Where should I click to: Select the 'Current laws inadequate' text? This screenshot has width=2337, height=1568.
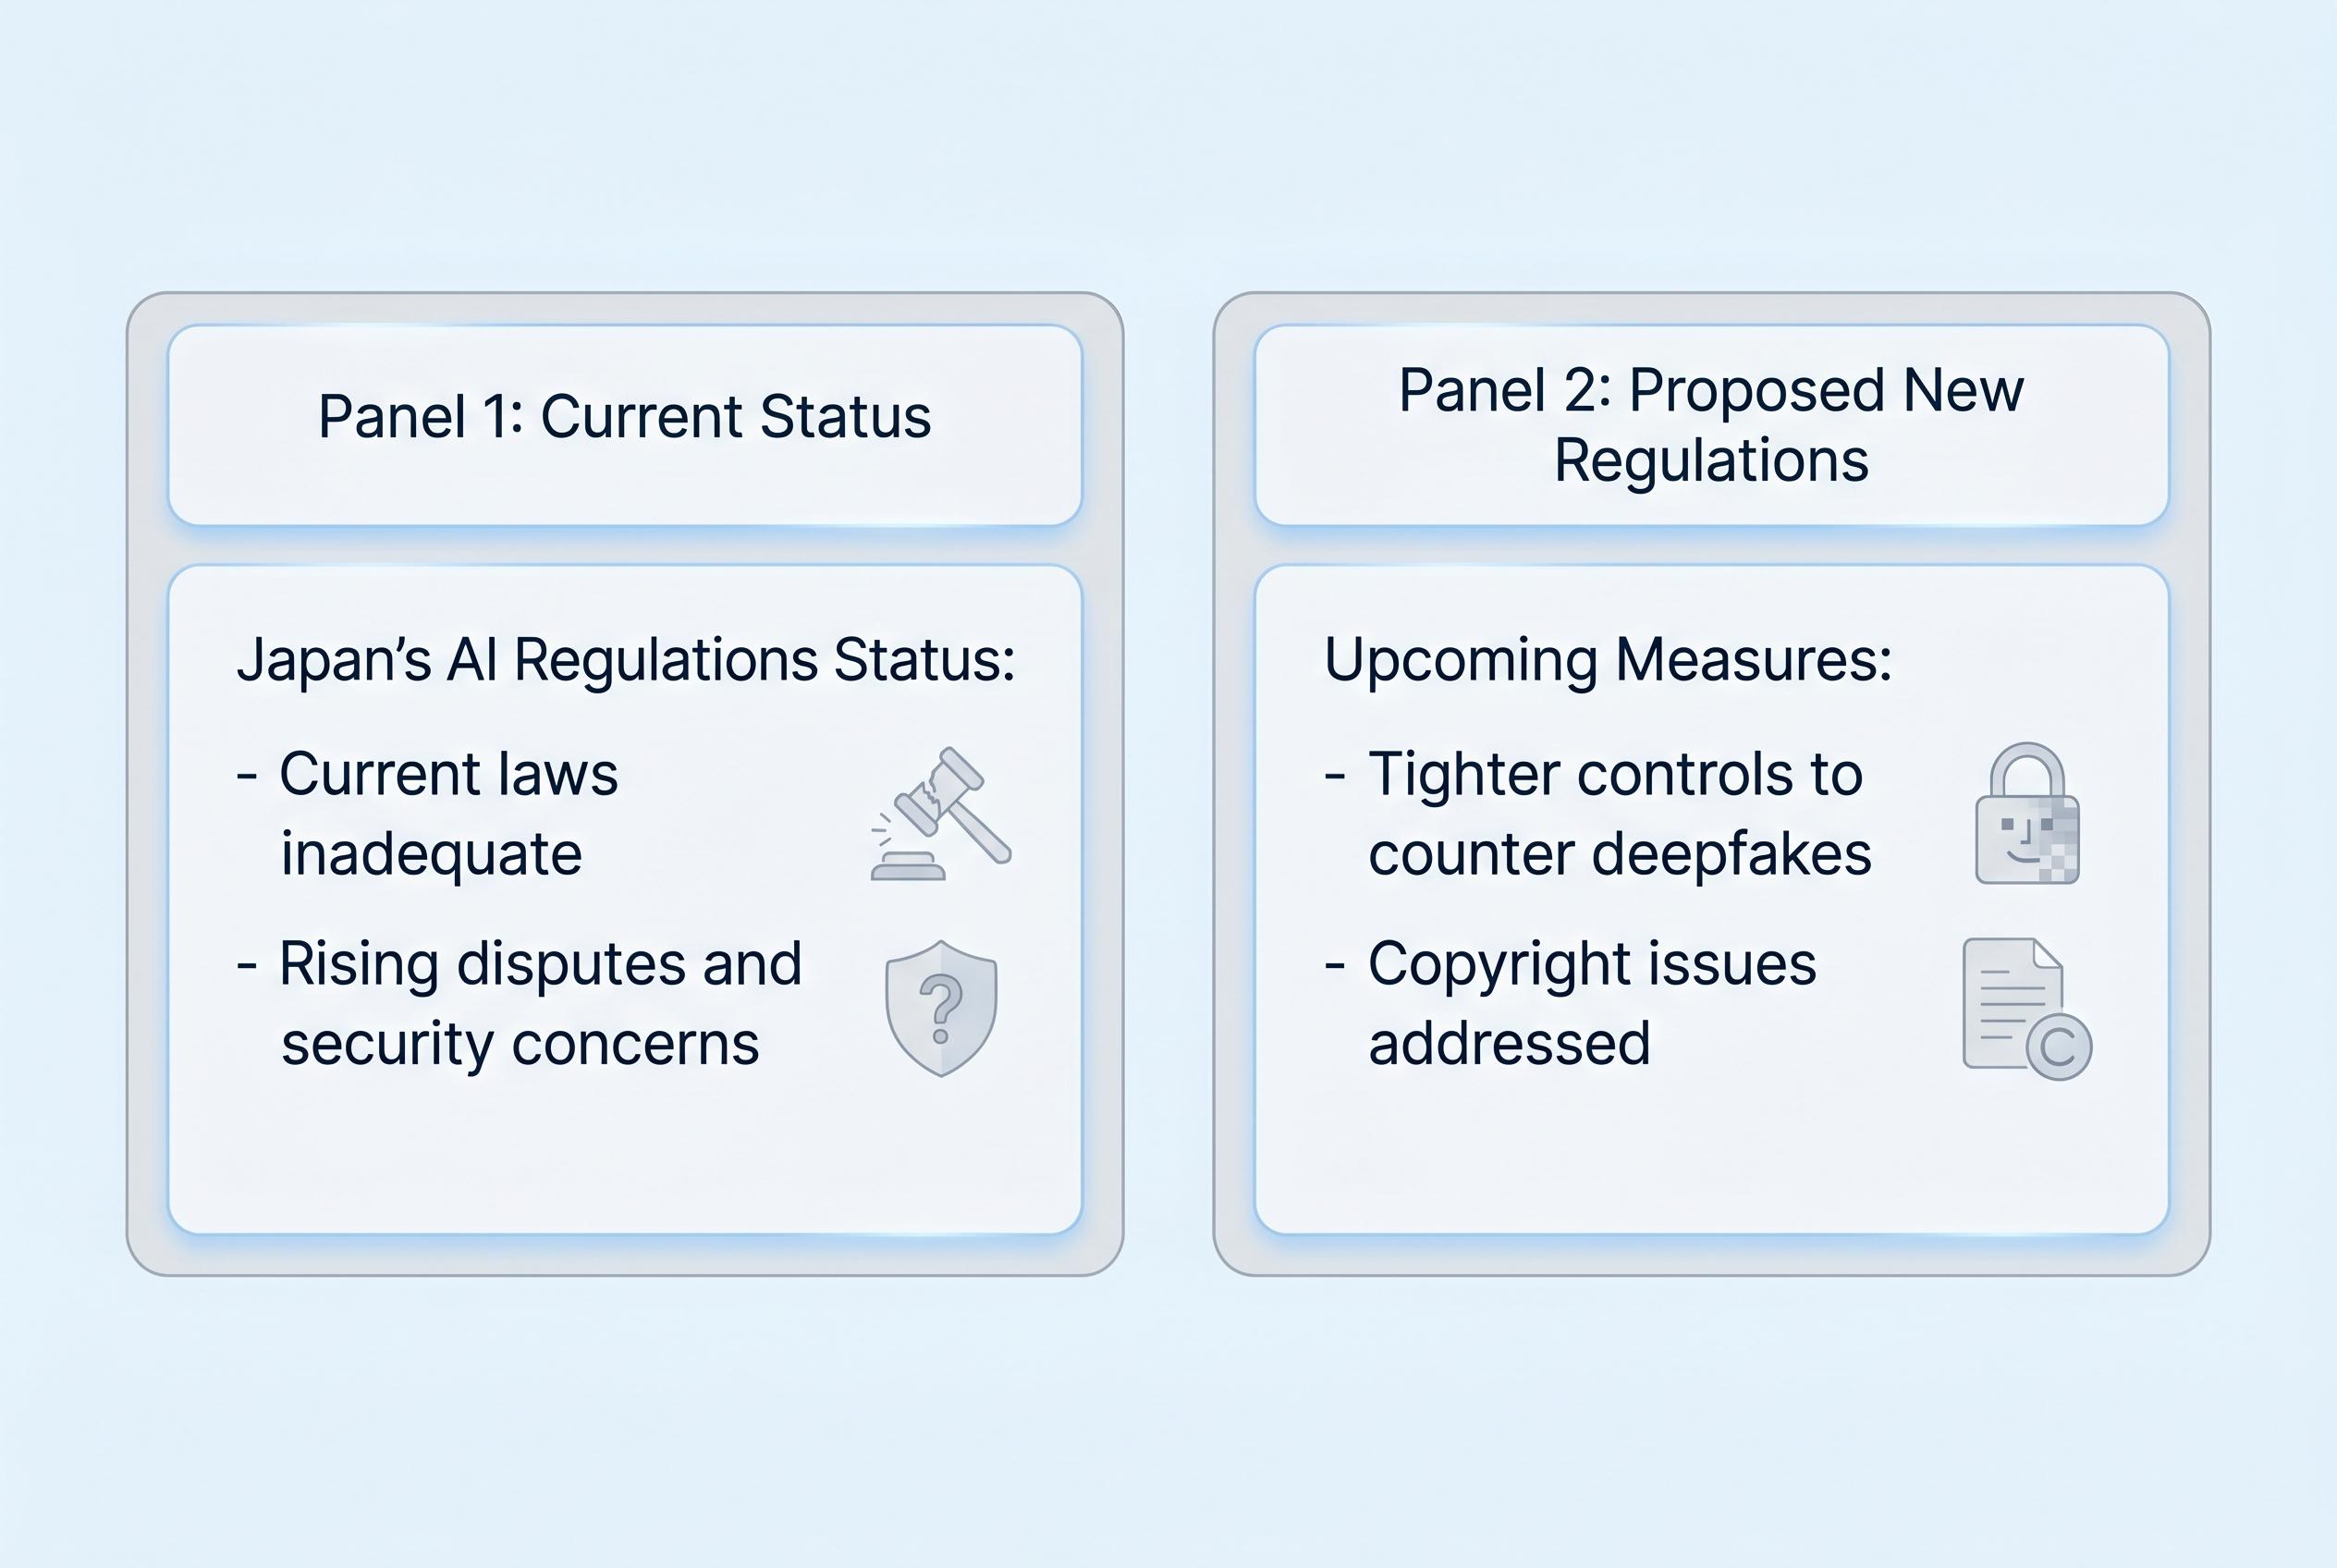tap(448, 813)
